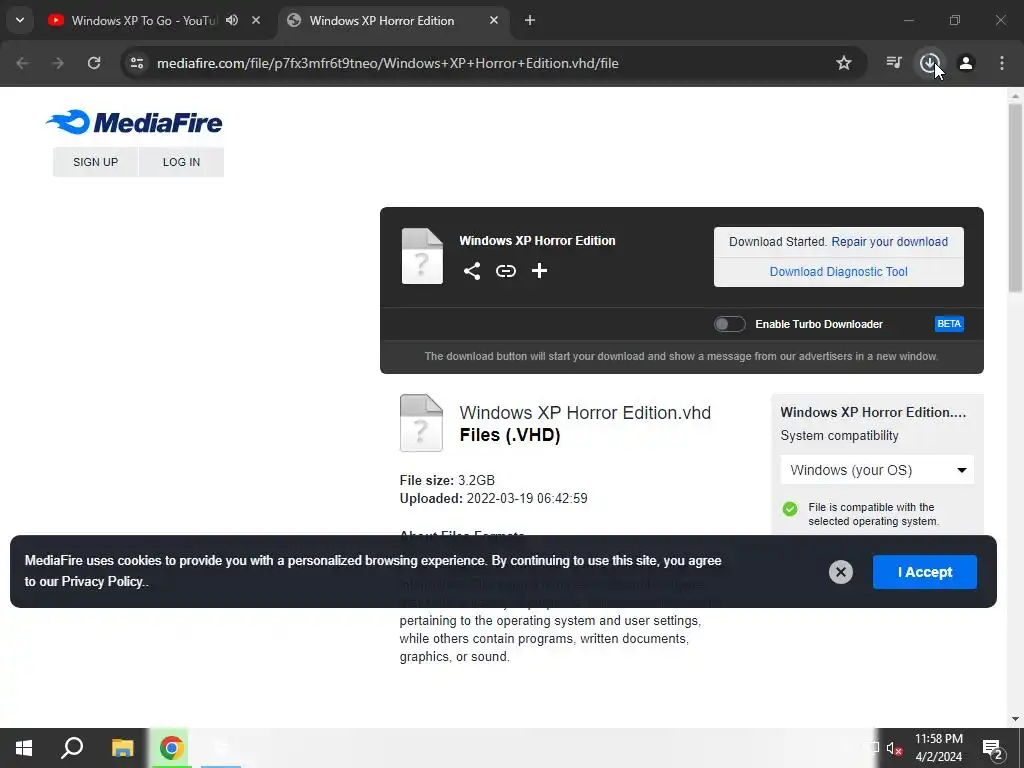This screenshot has height=768, width=1024.
Task: Click the green compatibility checkmark icon
Action: coord(790,509)
